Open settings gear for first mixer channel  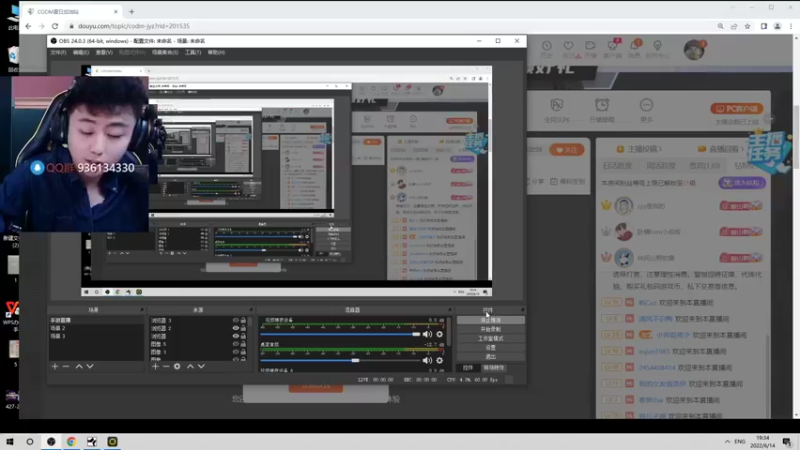coord(440,334)
